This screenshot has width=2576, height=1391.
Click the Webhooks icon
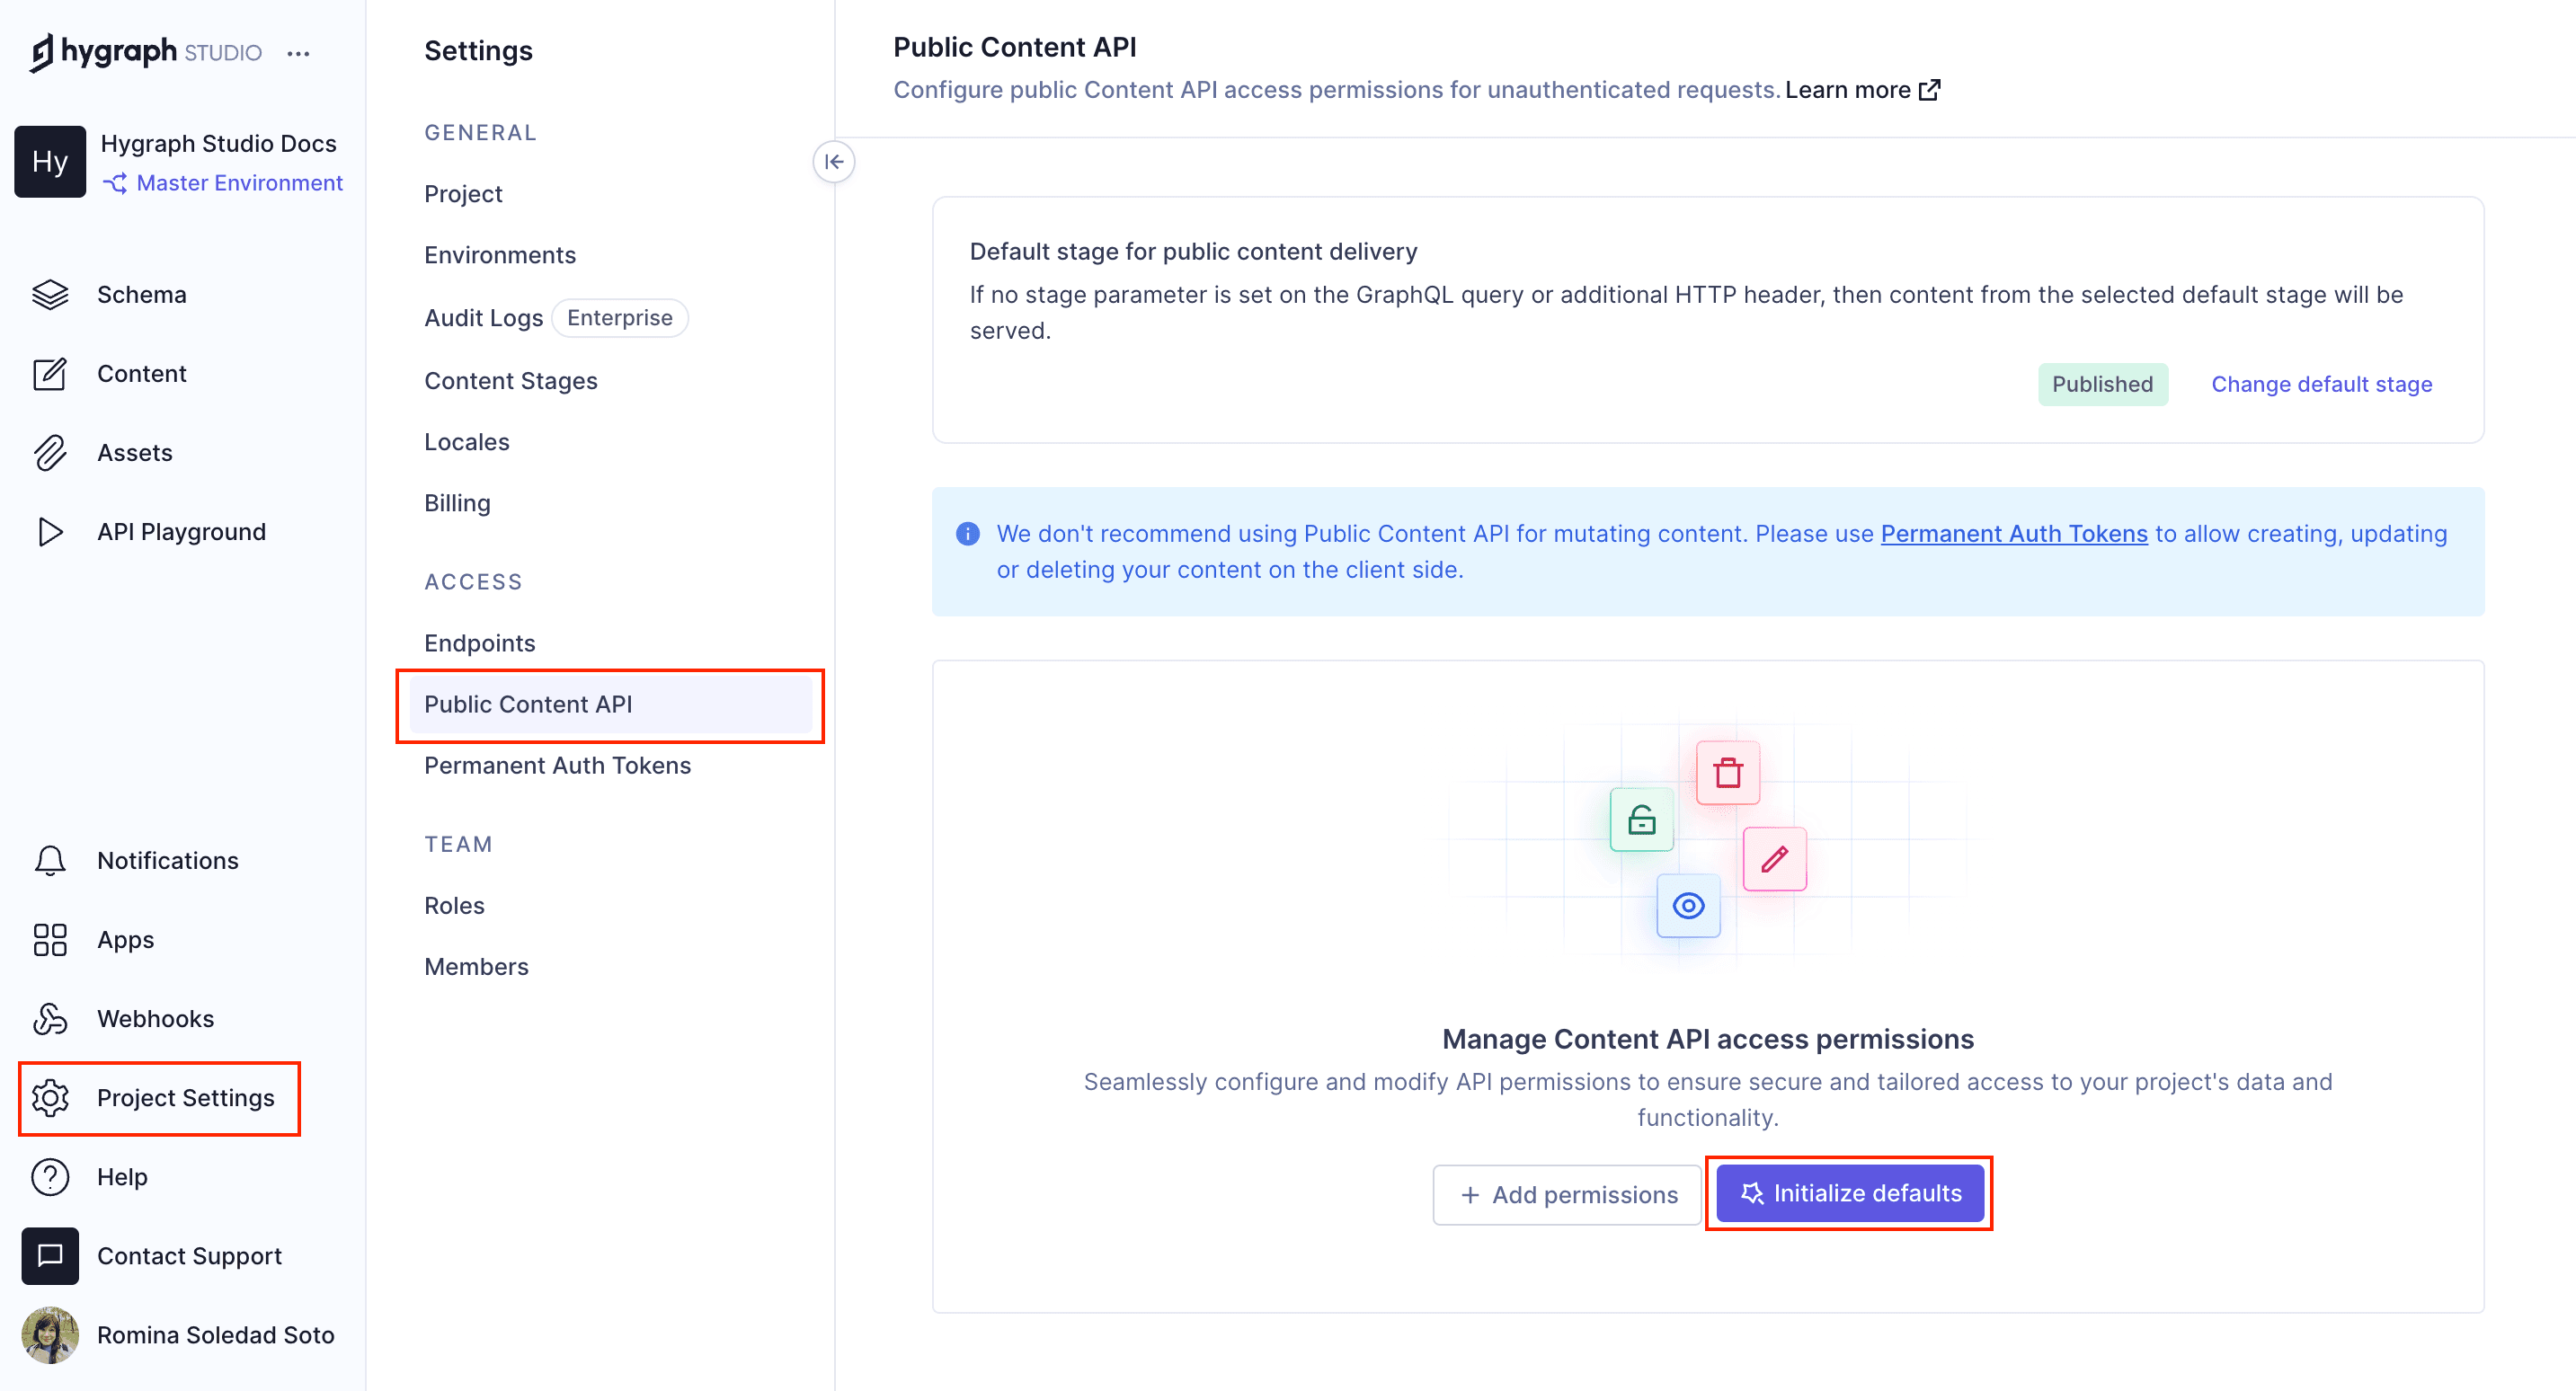[x=50, y=1019]
